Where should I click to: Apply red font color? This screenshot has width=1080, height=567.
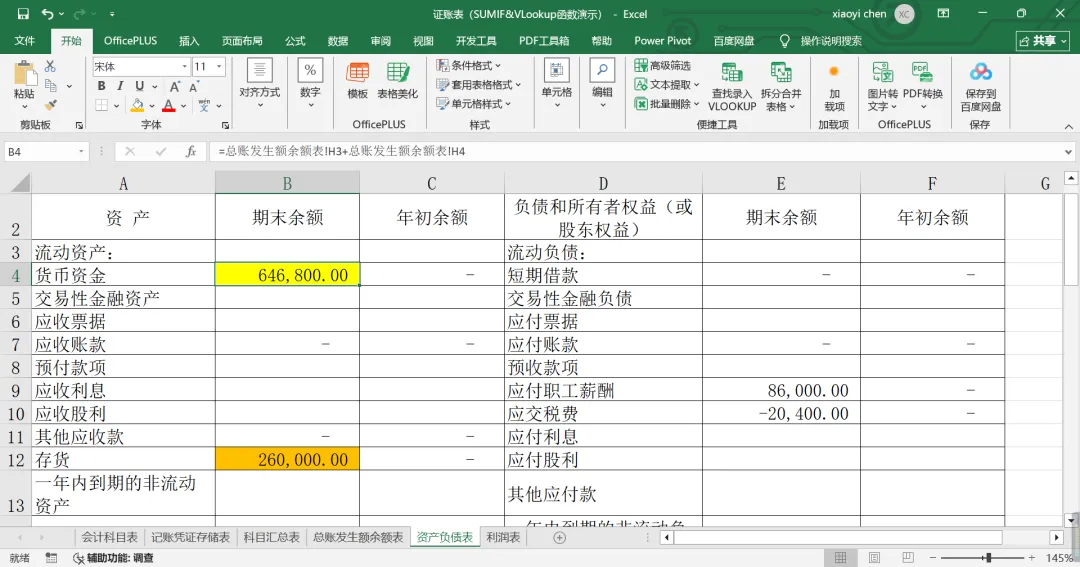[x=169, y=105]
